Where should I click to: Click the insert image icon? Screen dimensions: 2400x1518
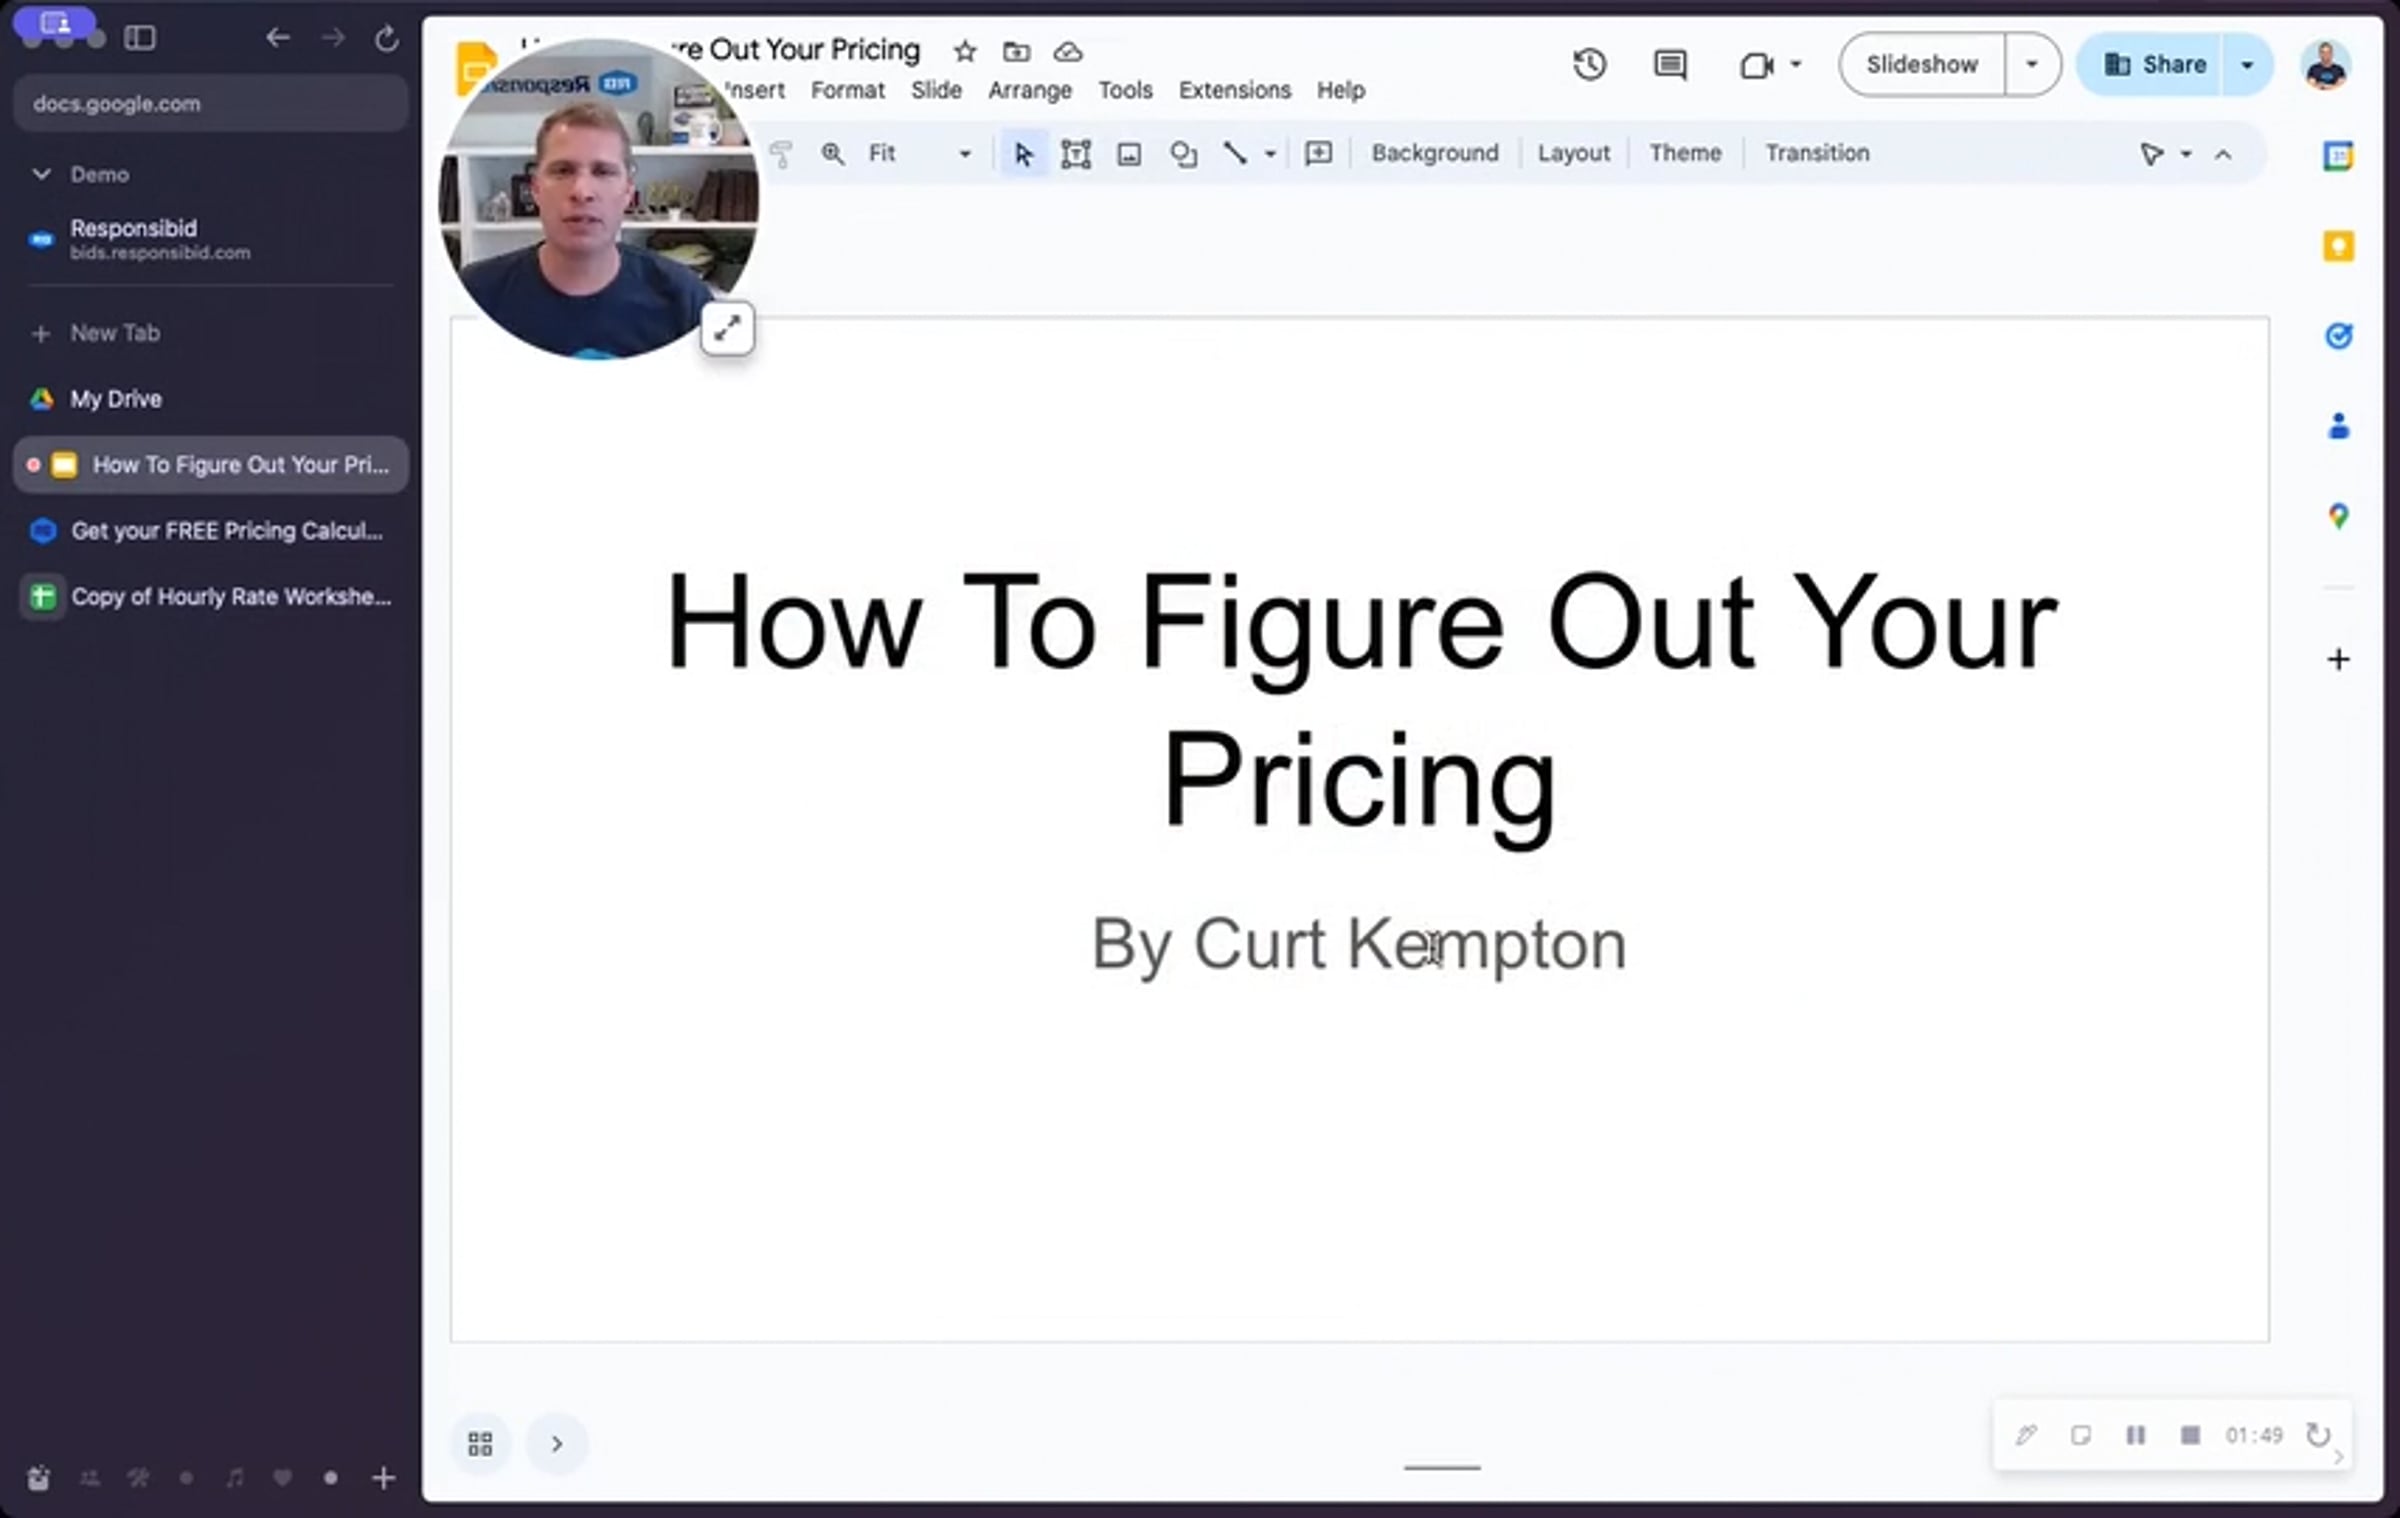coord(1129,154)
